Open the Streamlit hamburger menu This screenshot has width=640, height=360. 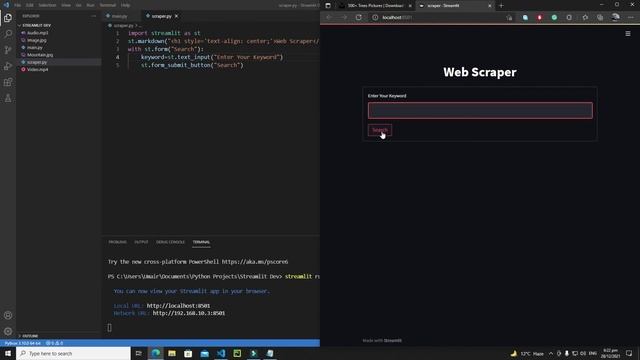pos(628,33)
